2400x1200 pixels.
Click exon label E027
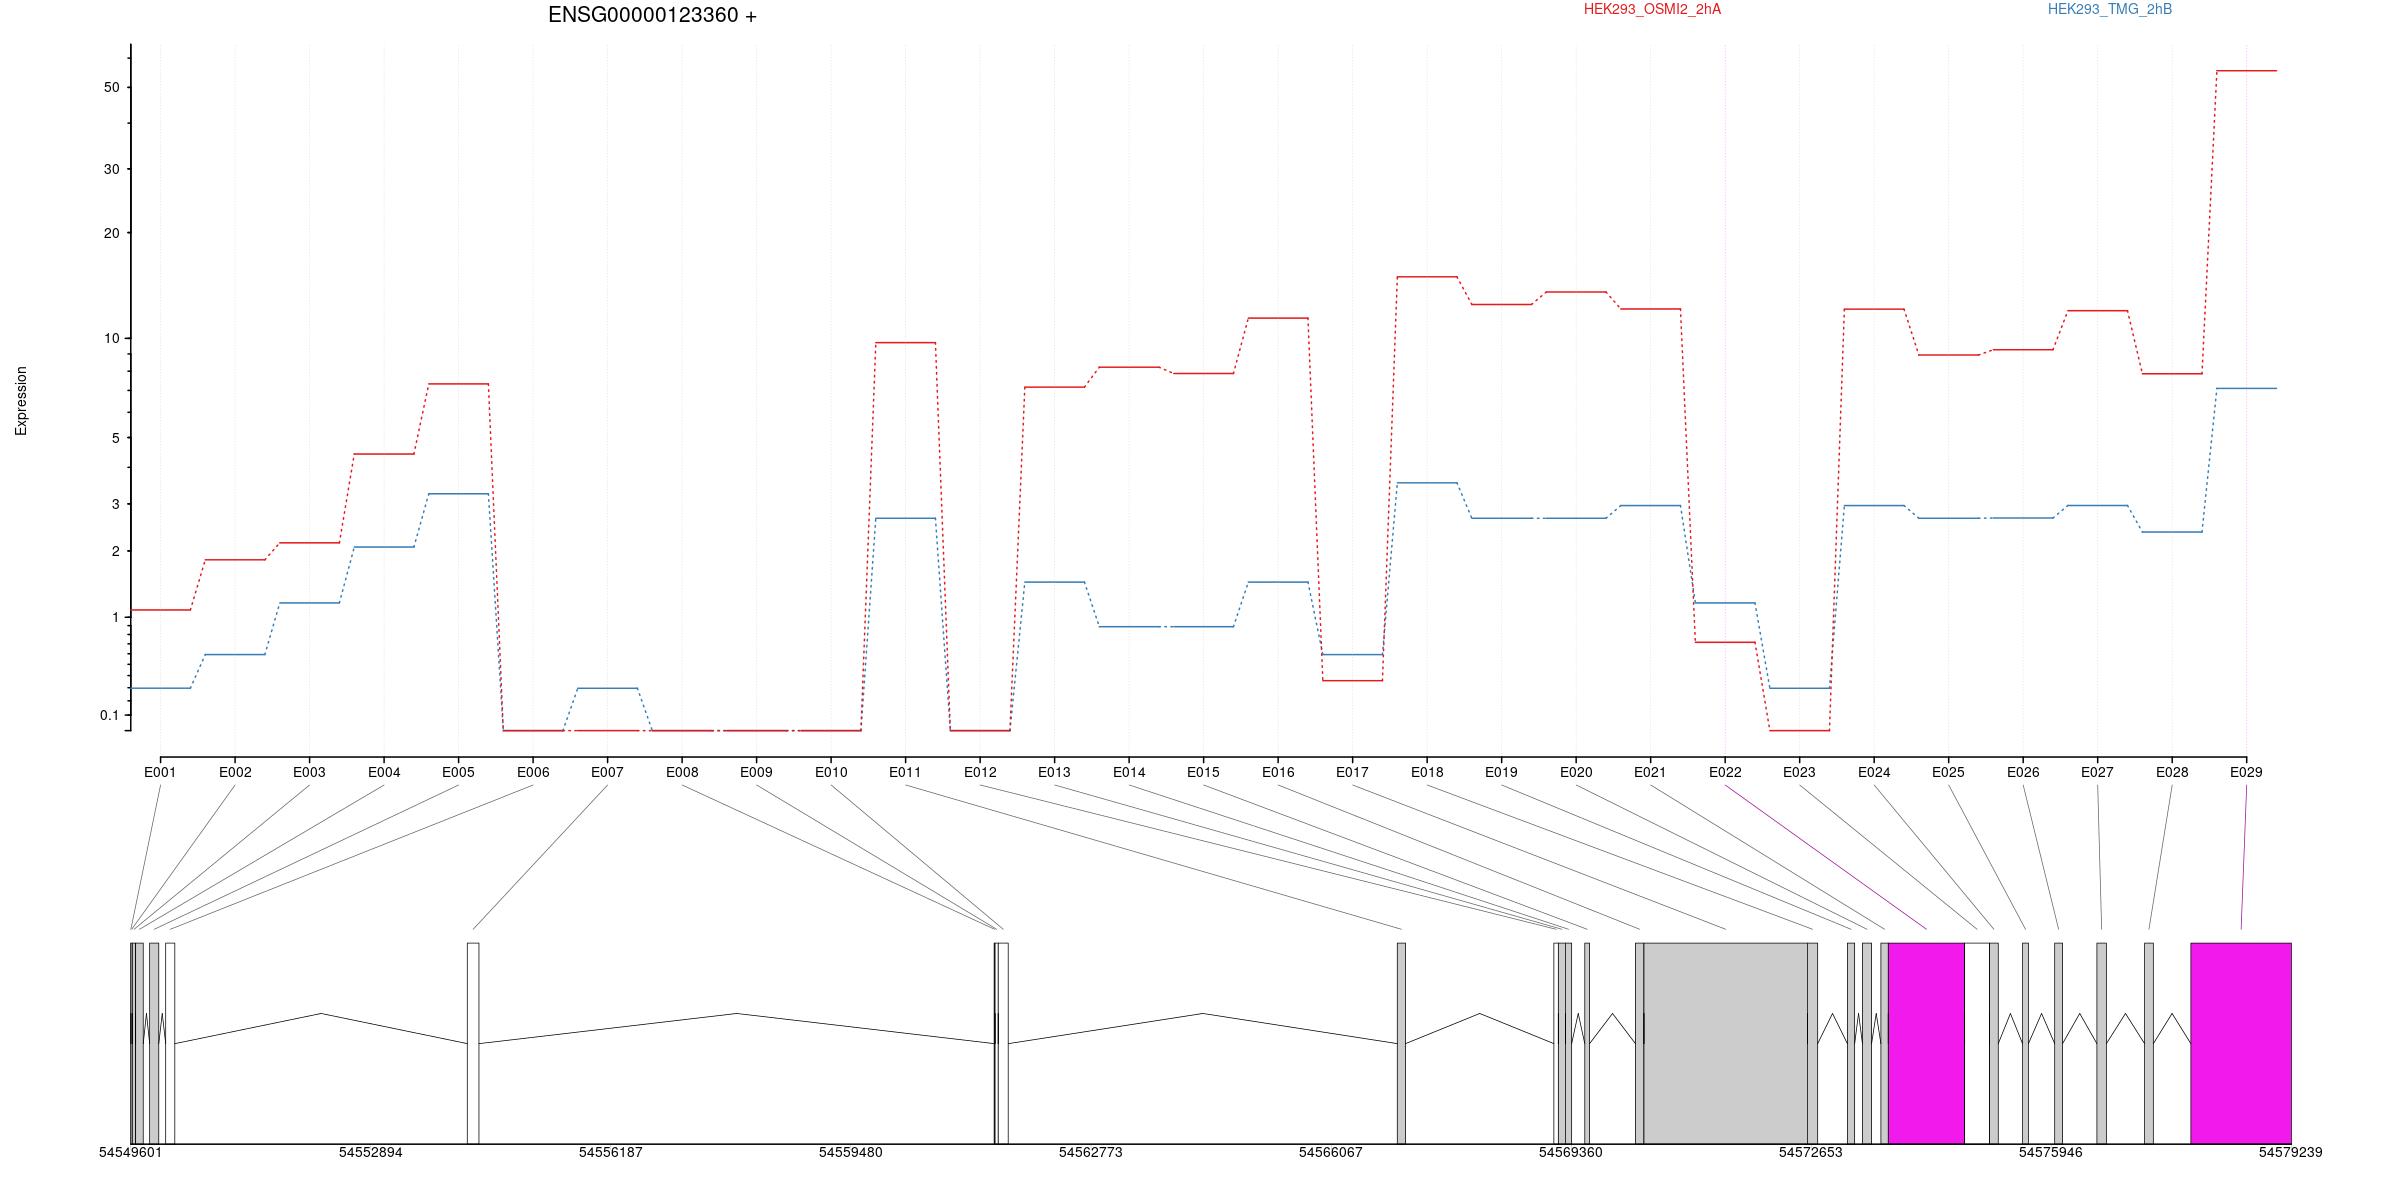click(2097, 772)
